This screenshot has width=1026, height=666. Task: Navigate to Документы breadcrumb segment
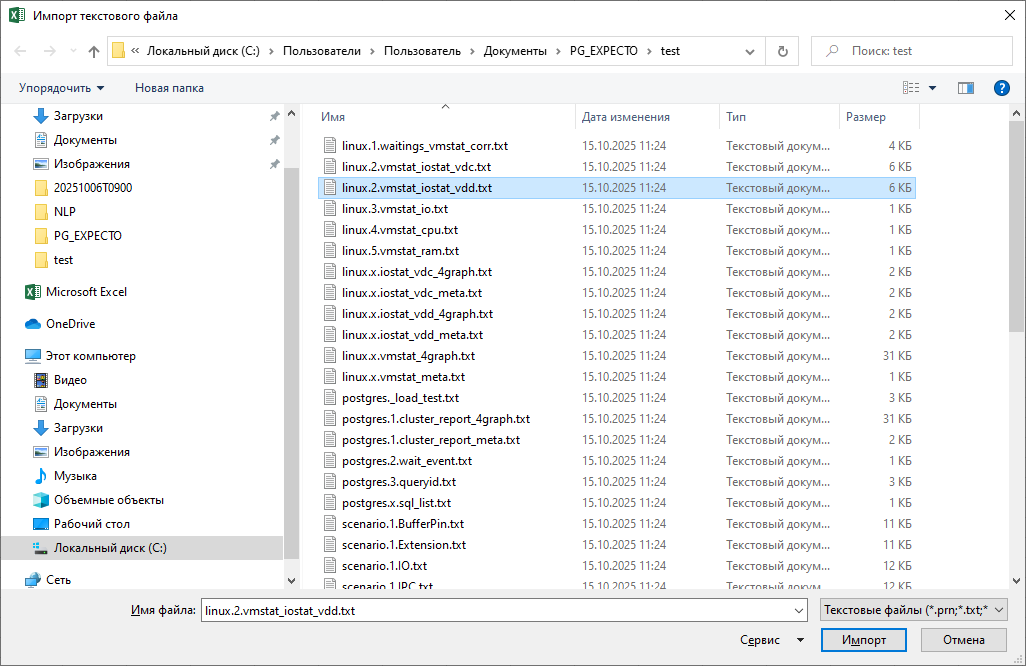pos(515,51)
